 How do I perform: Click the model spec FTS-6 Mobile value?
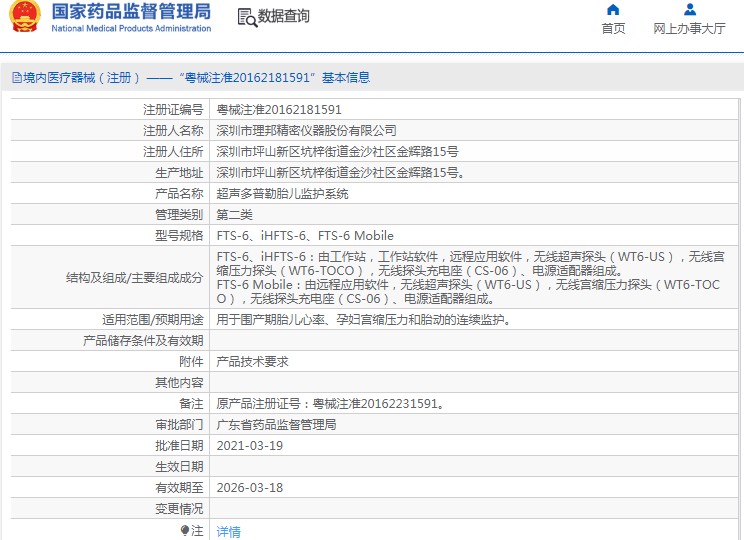[x=355, y=236]
